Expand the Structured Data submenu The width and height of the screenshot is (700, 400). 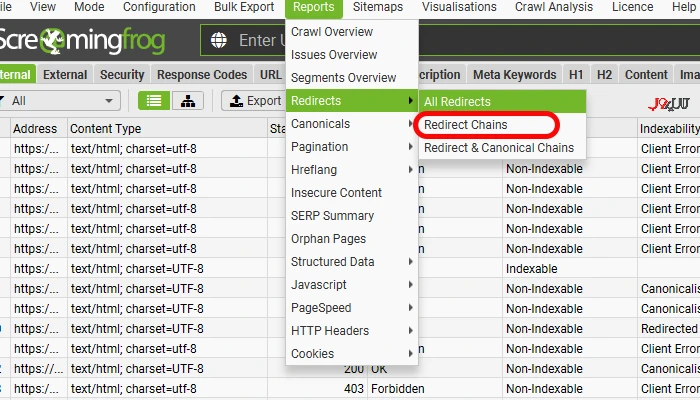(x=352, y=262)
